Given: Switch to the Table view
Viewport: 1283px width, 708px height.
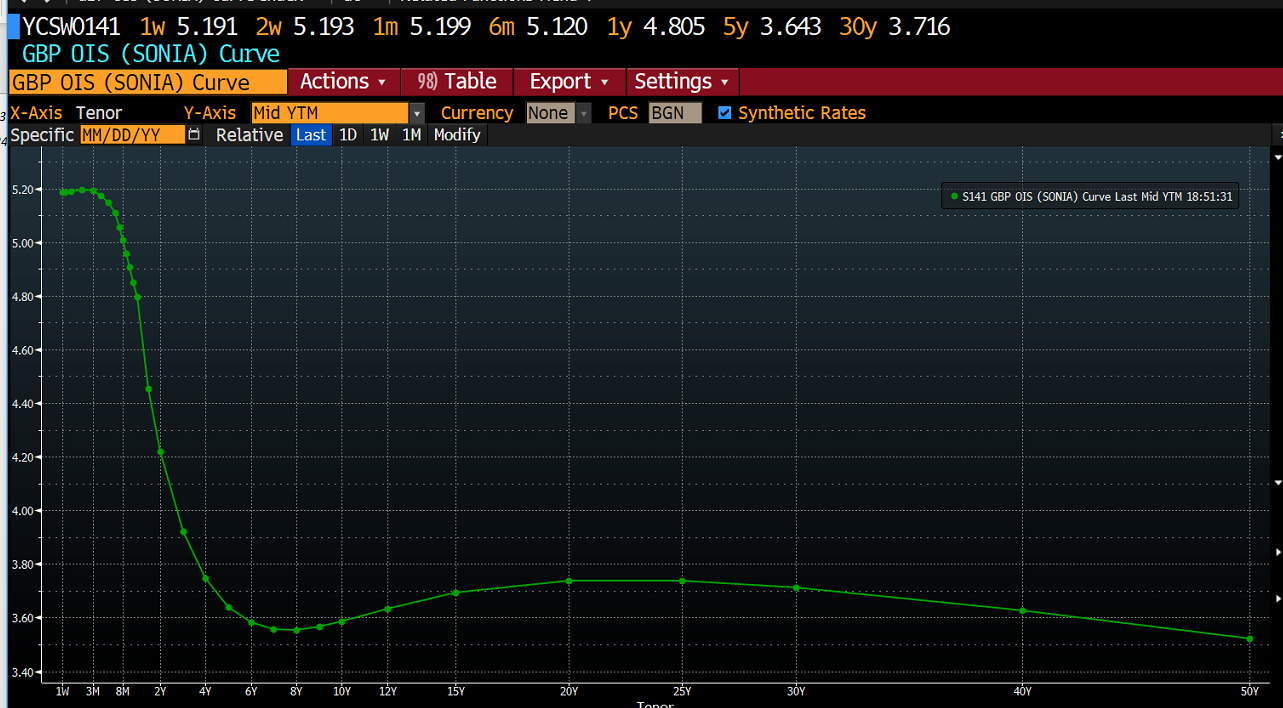Looking at the screenshot, I should click(457, 82).
